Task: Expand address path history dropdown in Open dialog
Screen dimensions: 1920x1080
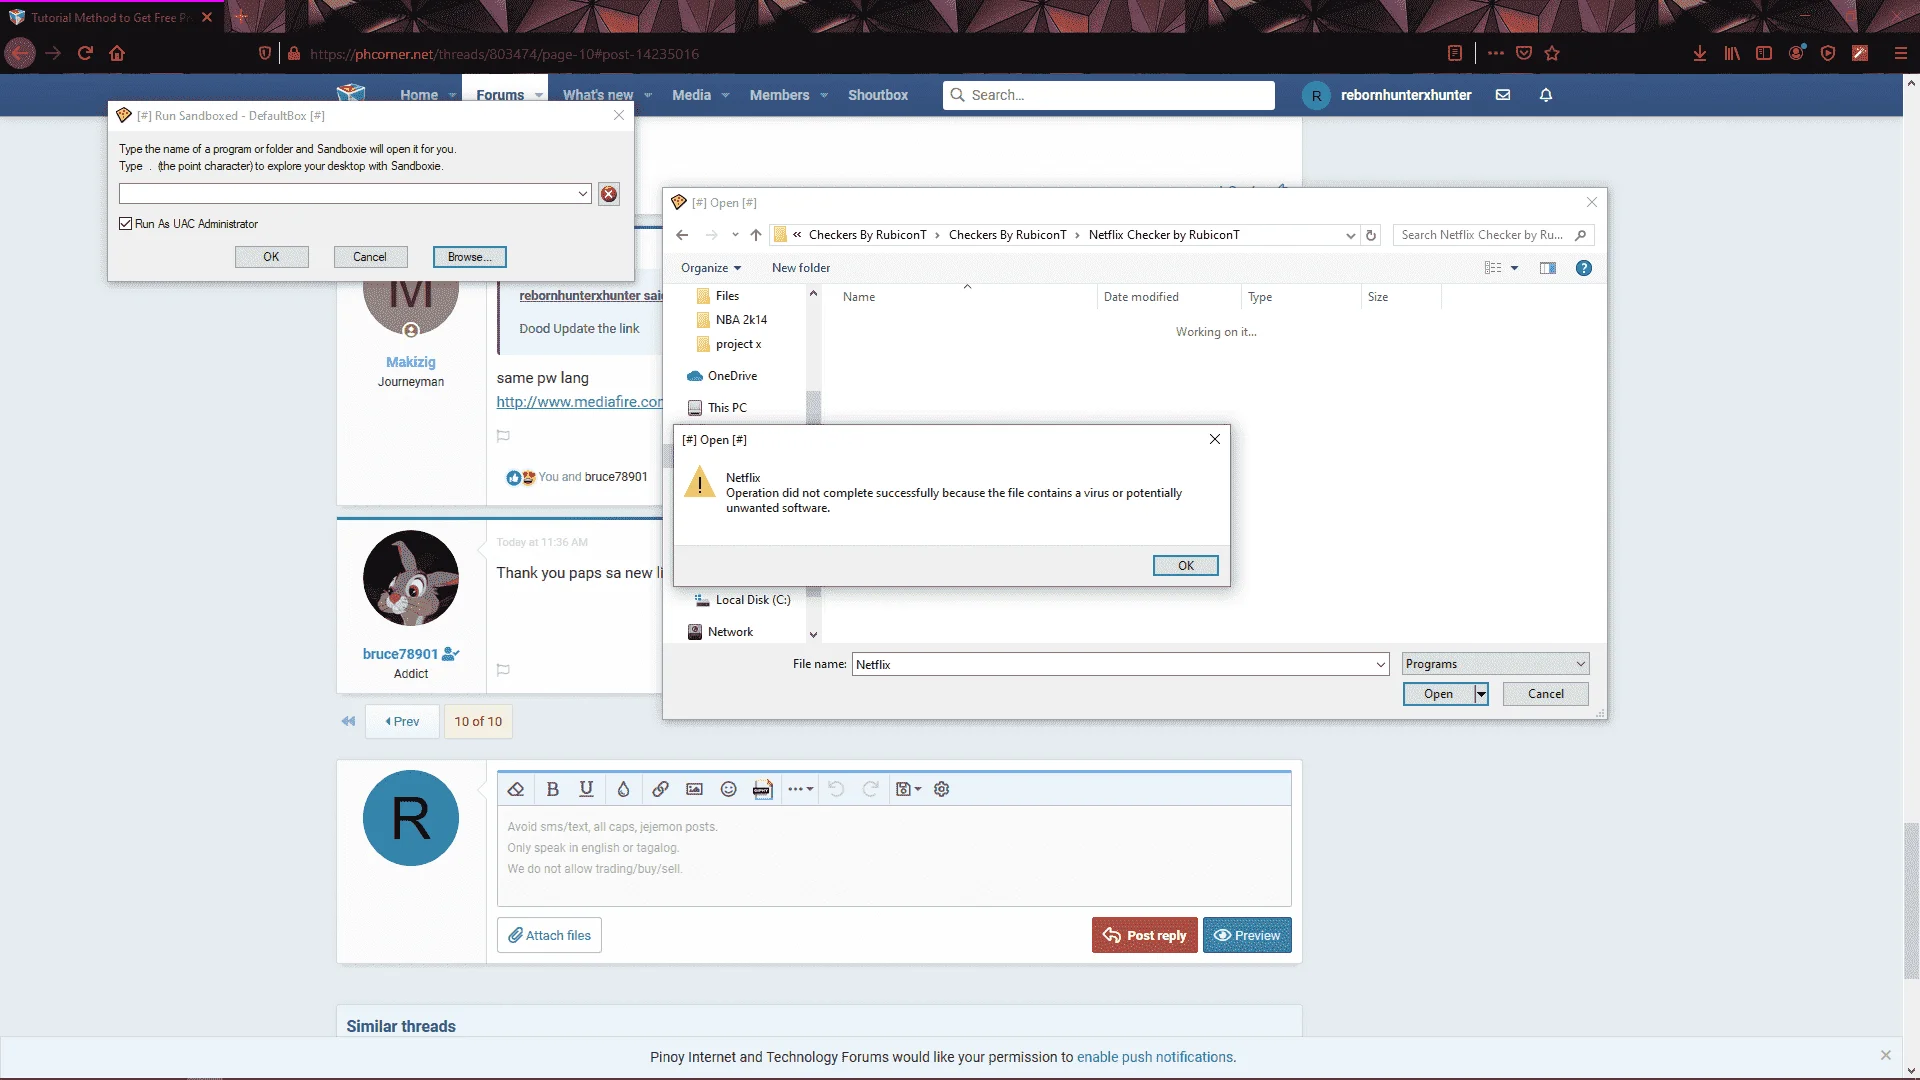Action: pos(1351,236)
